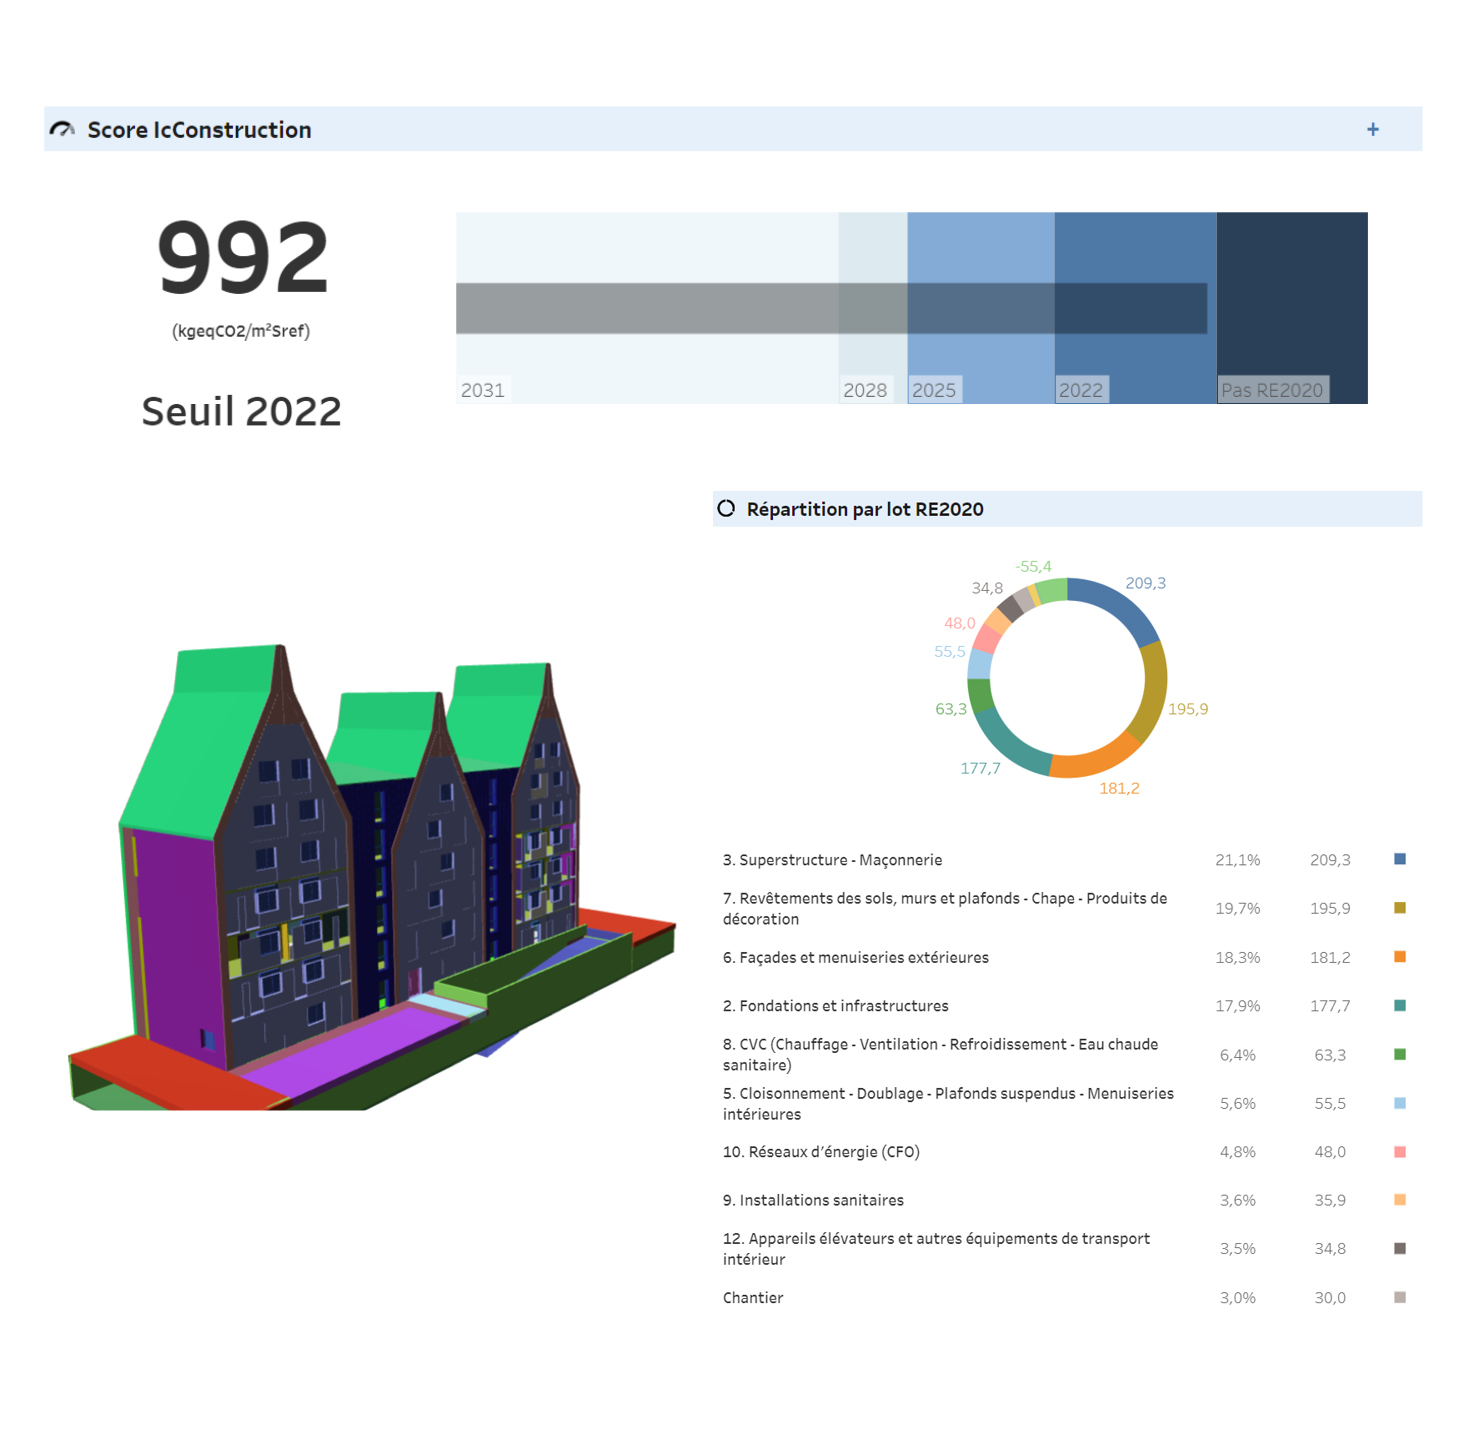The height and width of the screenshot is (1440, 1467).
Task: Click the green CVC legend color square
Action: tap(1399, 1054)
